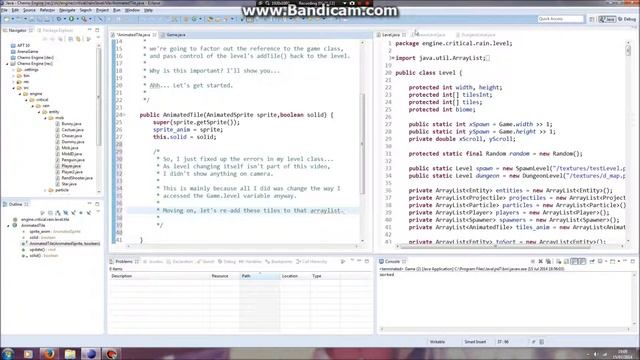Click the Quick Access input field
640x360 pixels.
[x=561, y=19]
